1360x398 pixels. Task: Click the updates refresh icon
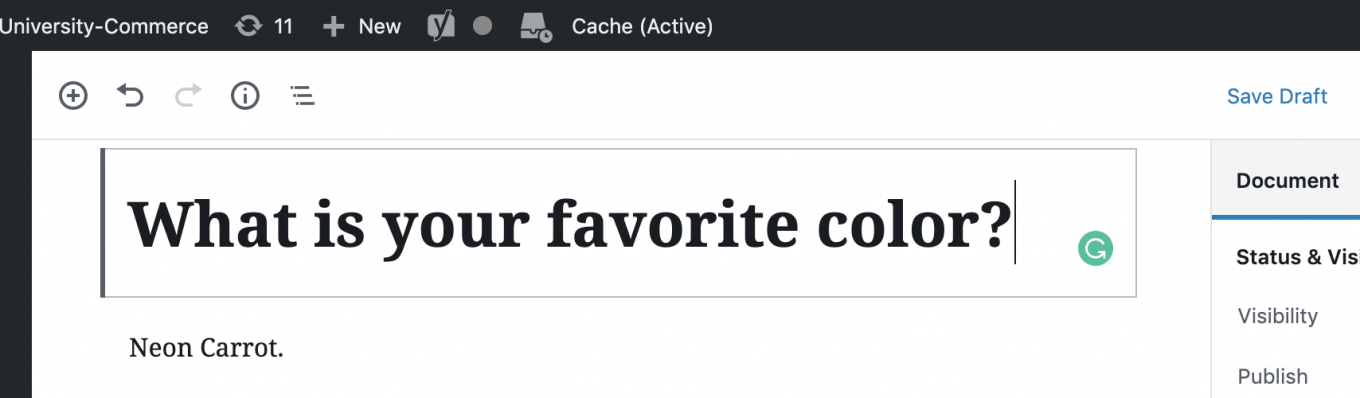pos(247,26)
